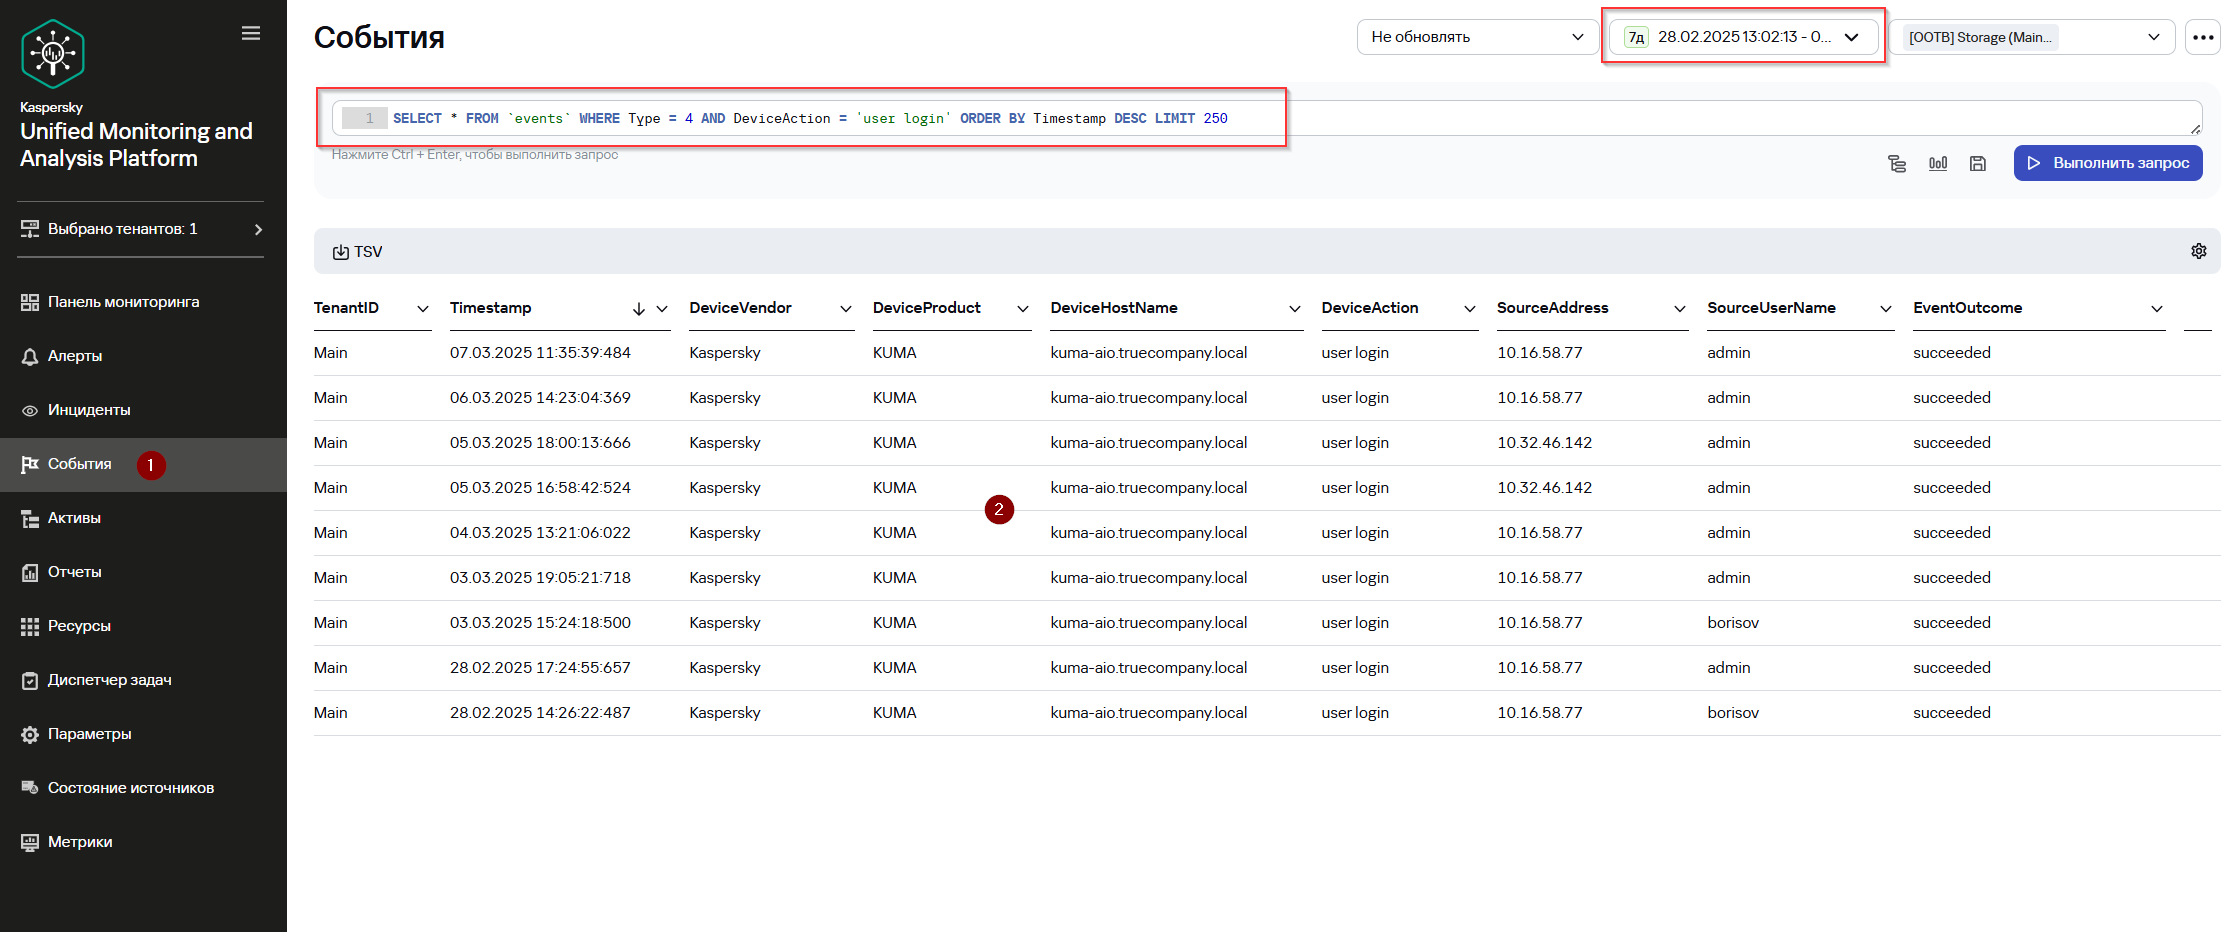Click Kaspersky vendor in the 28.02.2025 14:26:22:487 row
This screenshot has width=2236, height=932.
[725, 713]
